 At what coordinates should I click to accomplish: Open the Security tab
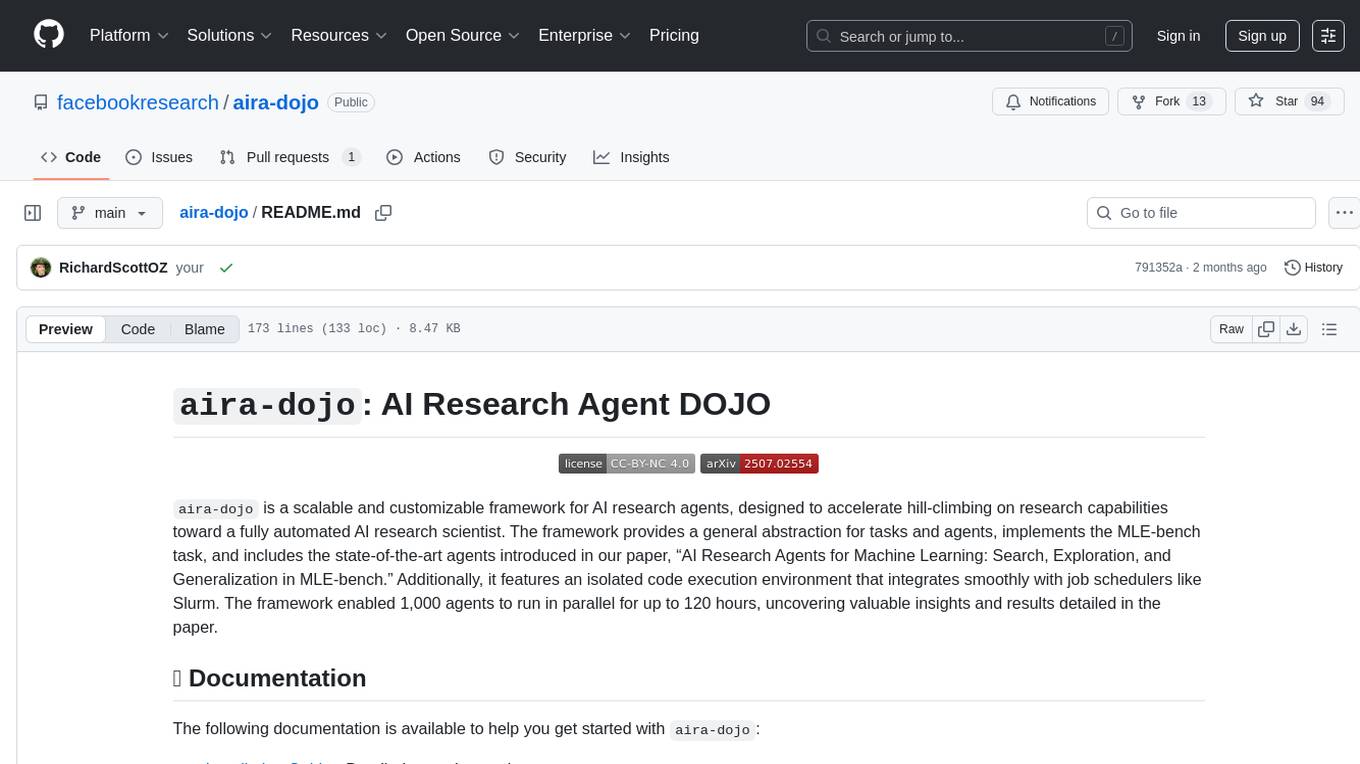tap(527, 157)
